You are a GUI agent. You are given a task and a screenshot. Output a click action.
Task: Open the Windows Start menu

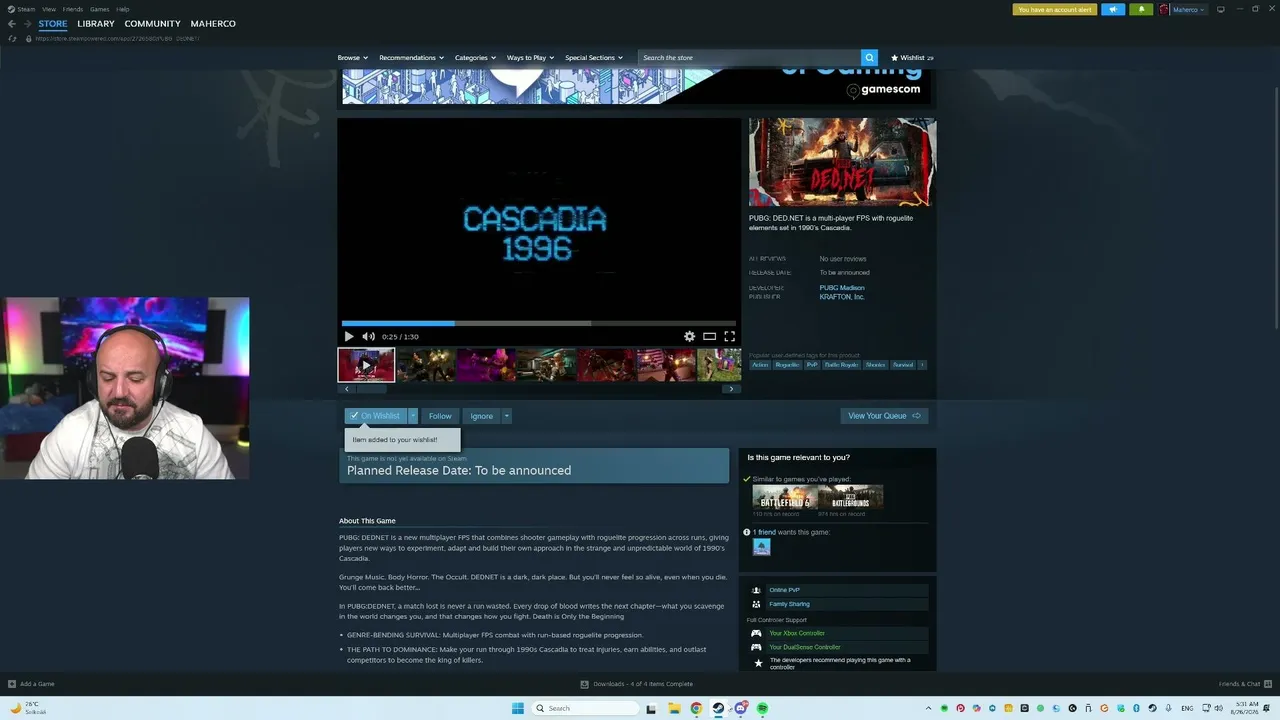(518, 708)
